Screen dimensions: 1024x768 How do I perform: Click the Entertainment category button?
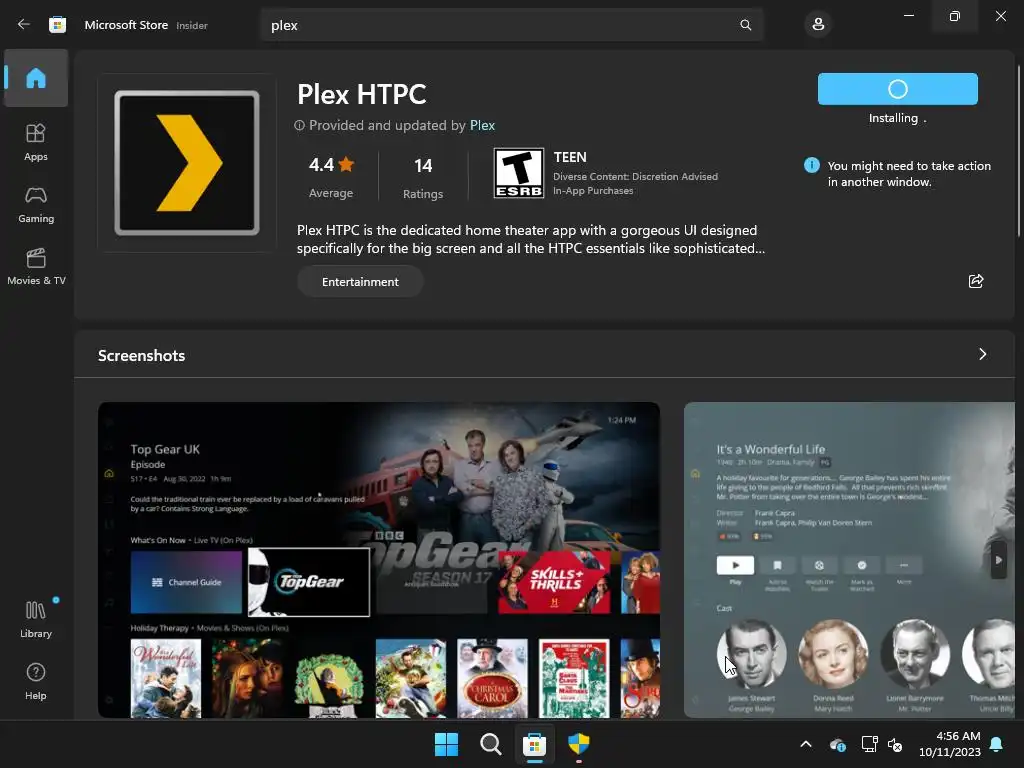point(360,281)
